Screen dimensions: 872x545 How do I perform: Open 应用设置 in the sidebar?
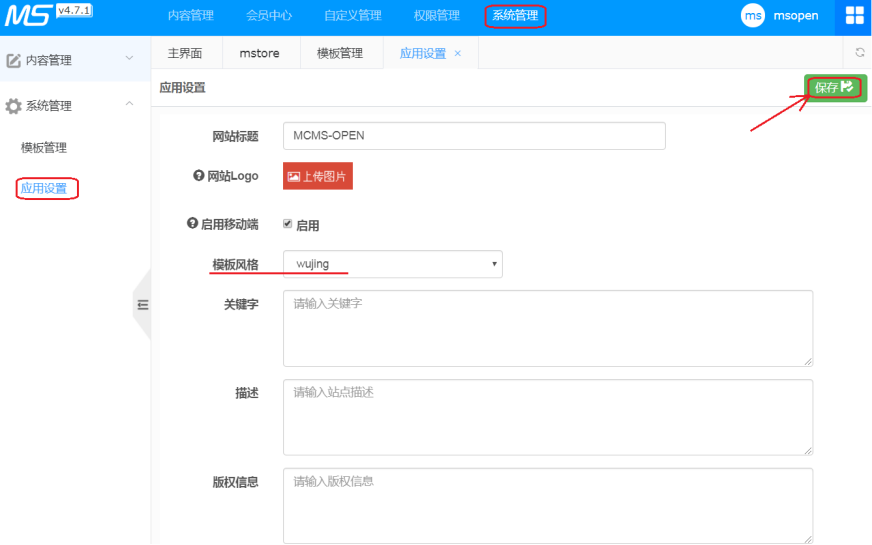pos(44,189)
